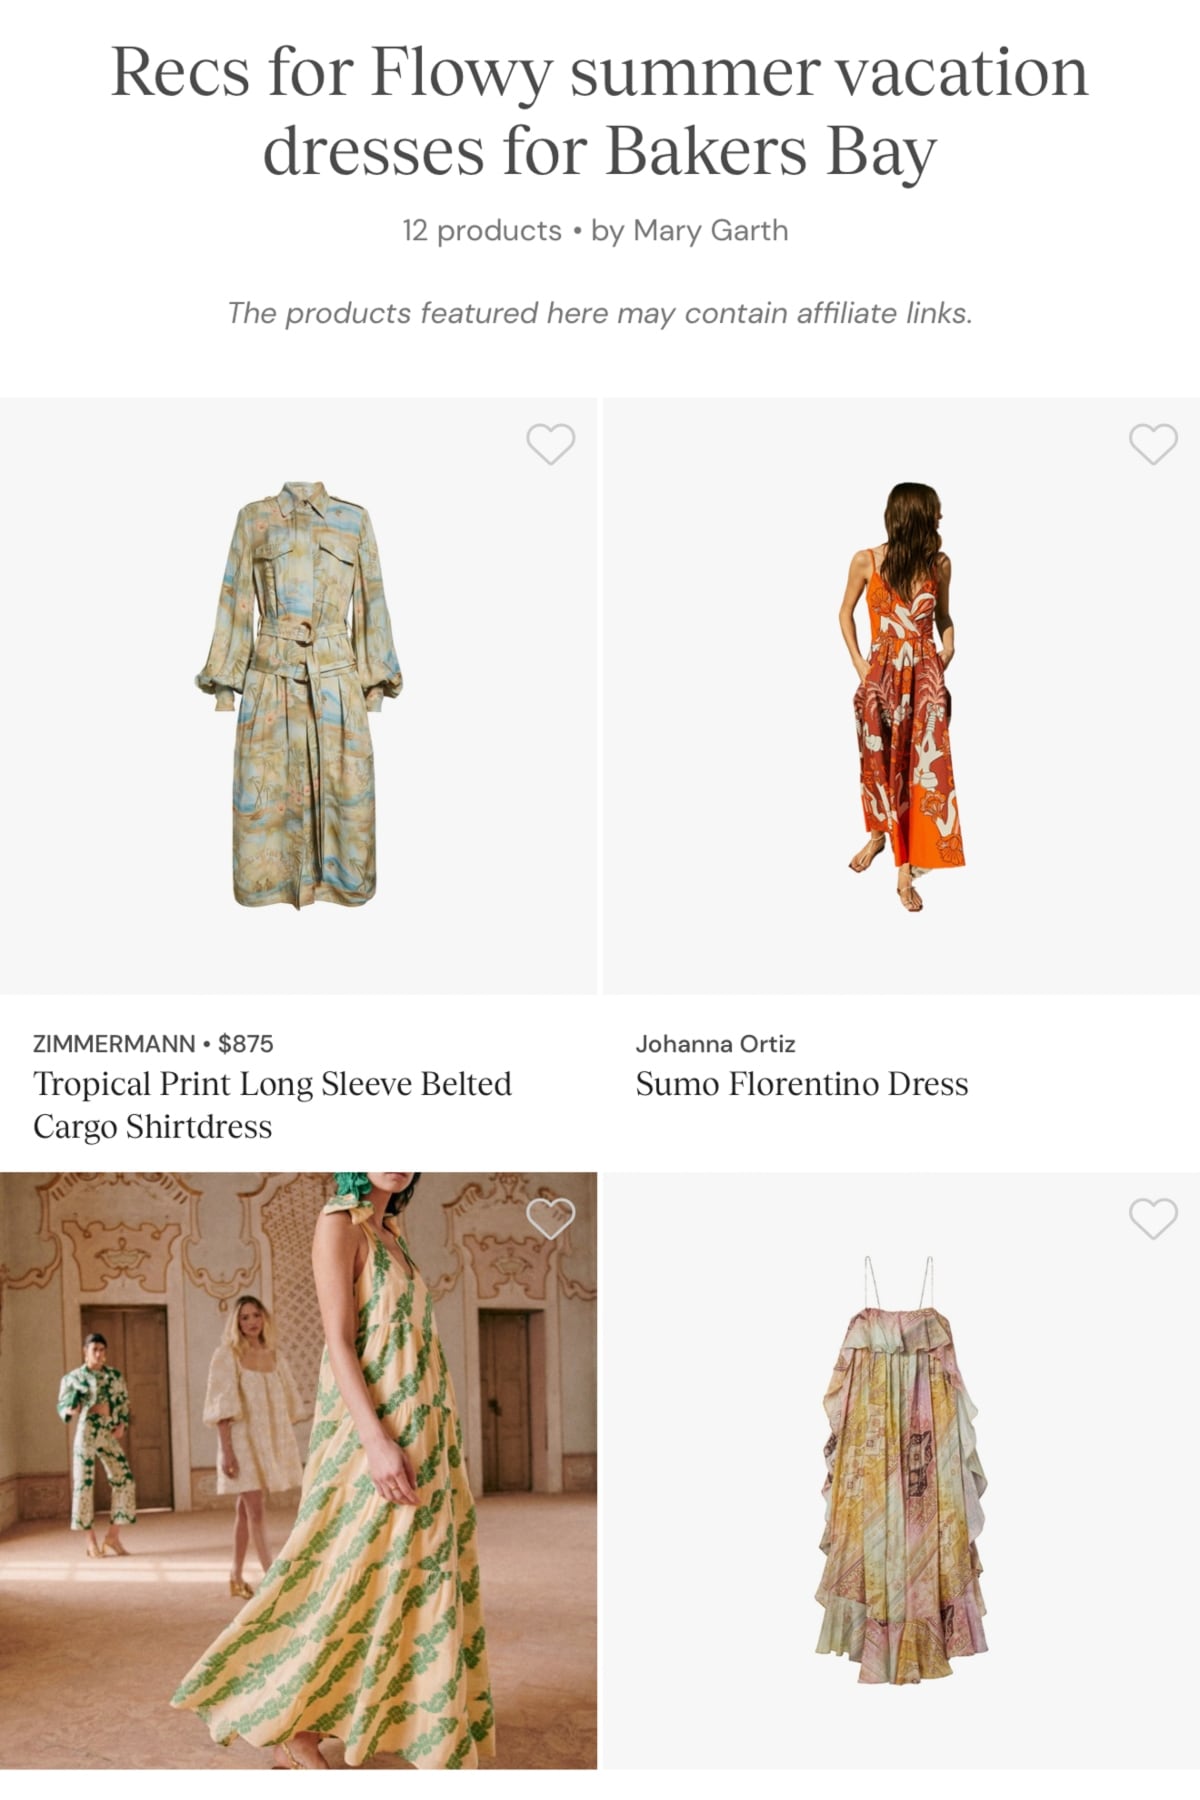This screenshot has height=1800, width=1200.
Task: Open the Zimmermann tropical shirtdress image
Action: (x=298, y=695)
